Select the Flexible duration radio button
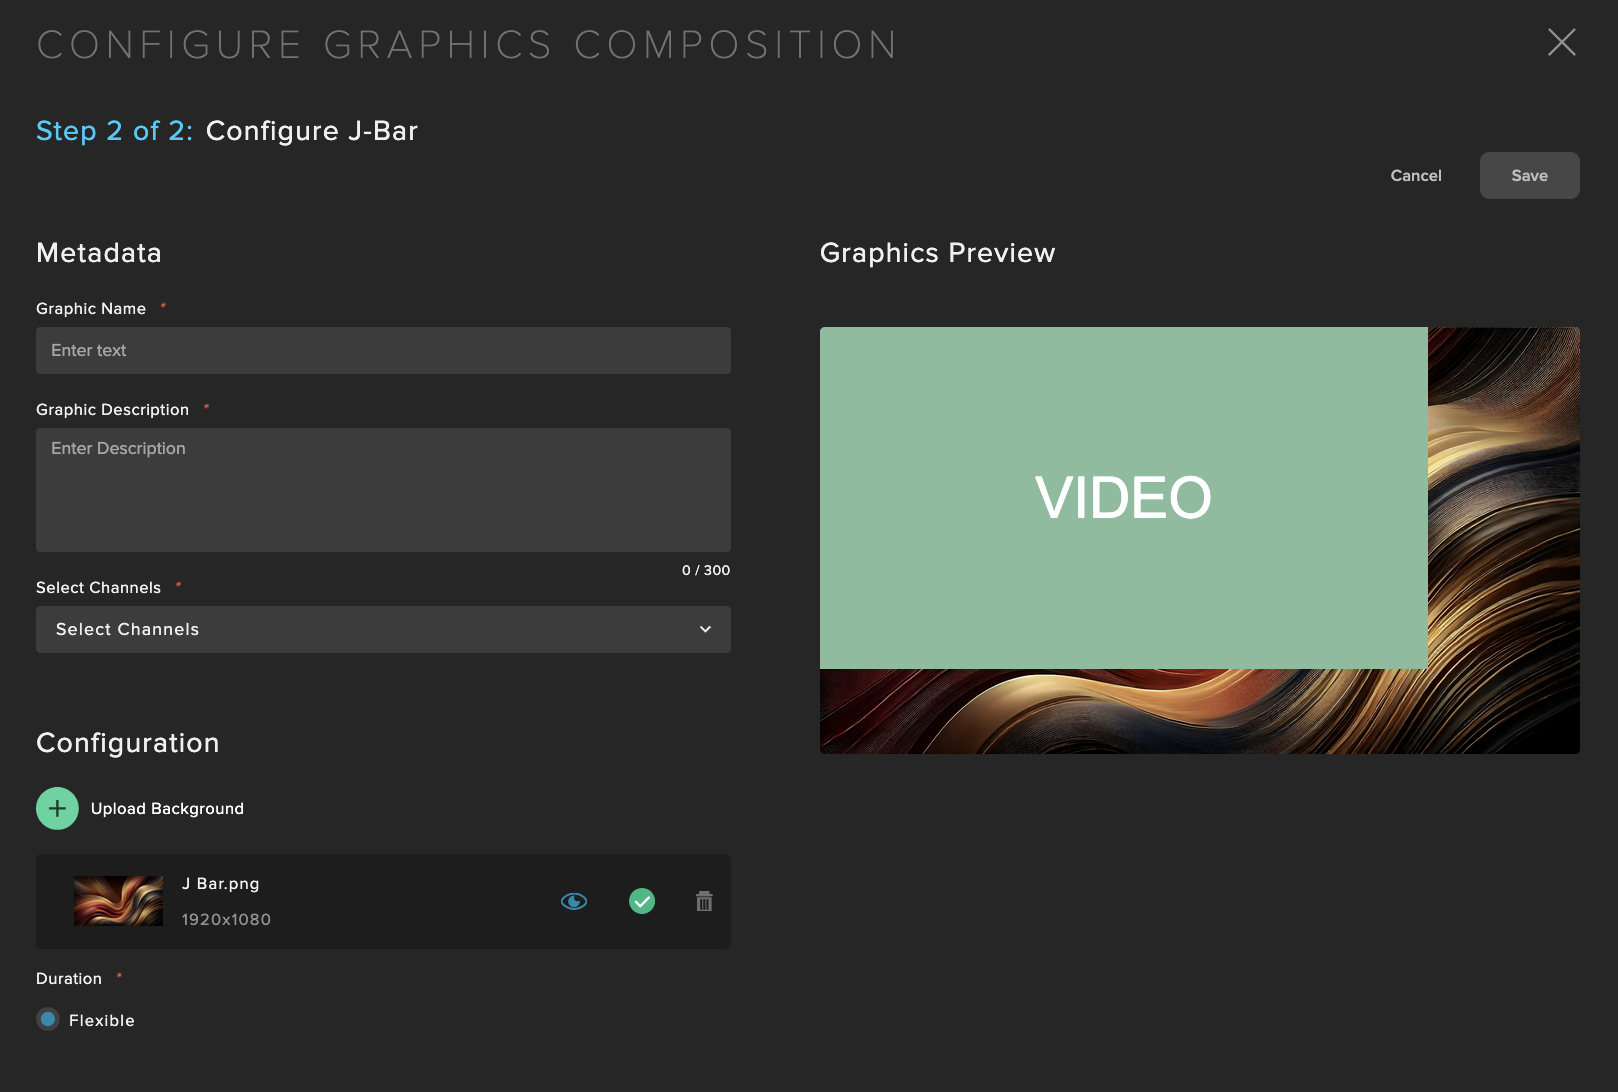Screen dimensions: 1618x1092 [x=47, y=1020]
